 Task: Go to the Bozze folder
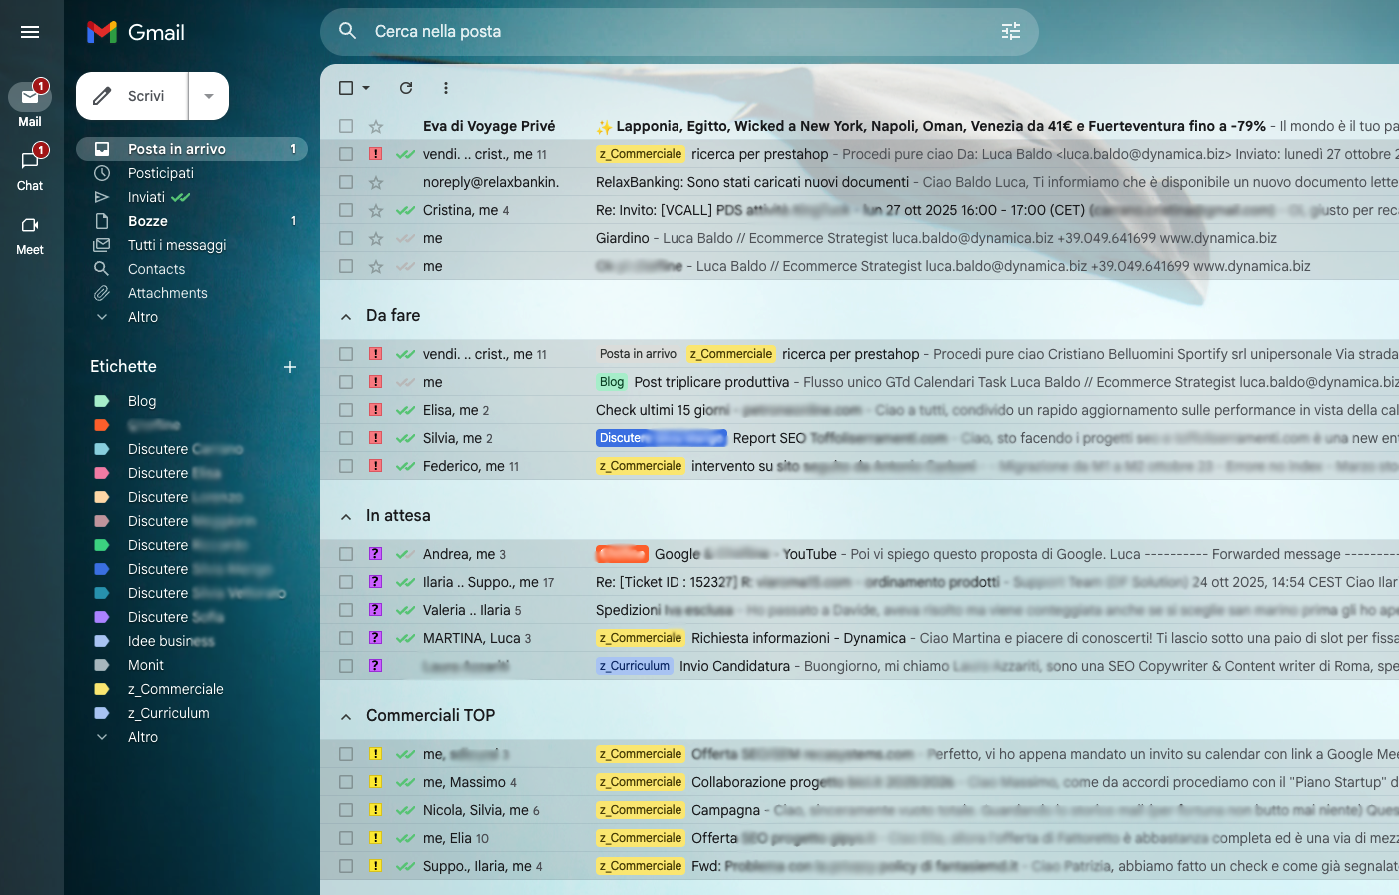click(147, 221)
